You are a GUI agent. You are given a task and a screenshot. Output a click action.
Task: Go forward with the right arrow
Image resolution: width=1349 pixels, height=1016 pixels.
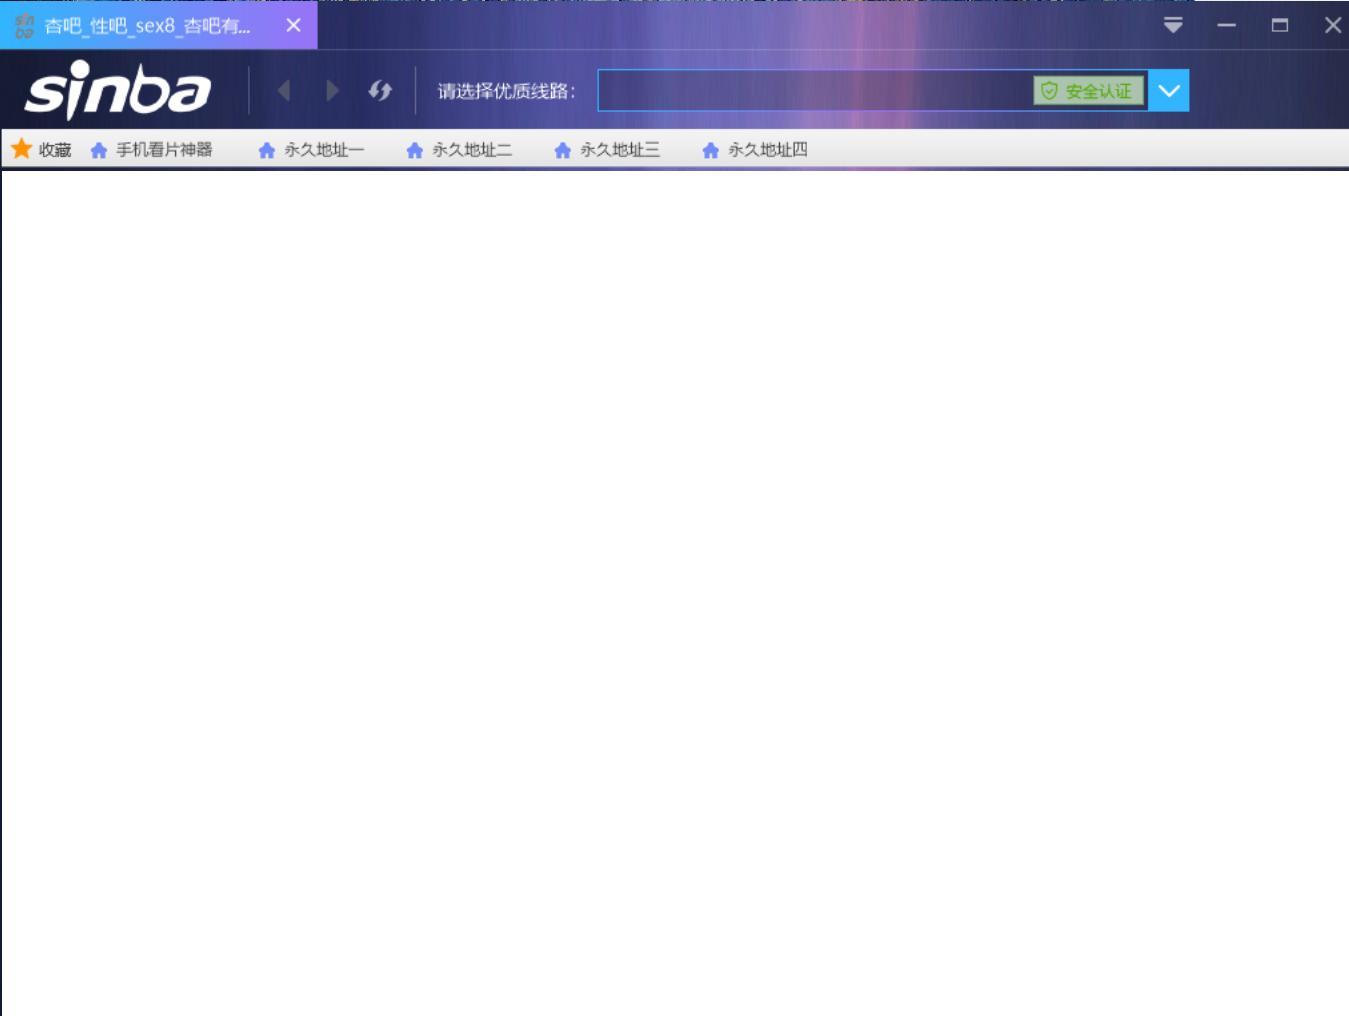coord(332,91)
